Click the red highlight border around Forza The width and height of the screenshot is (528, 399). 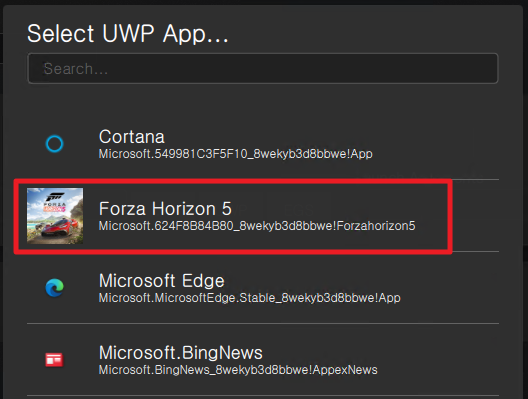tap(232, 181)
